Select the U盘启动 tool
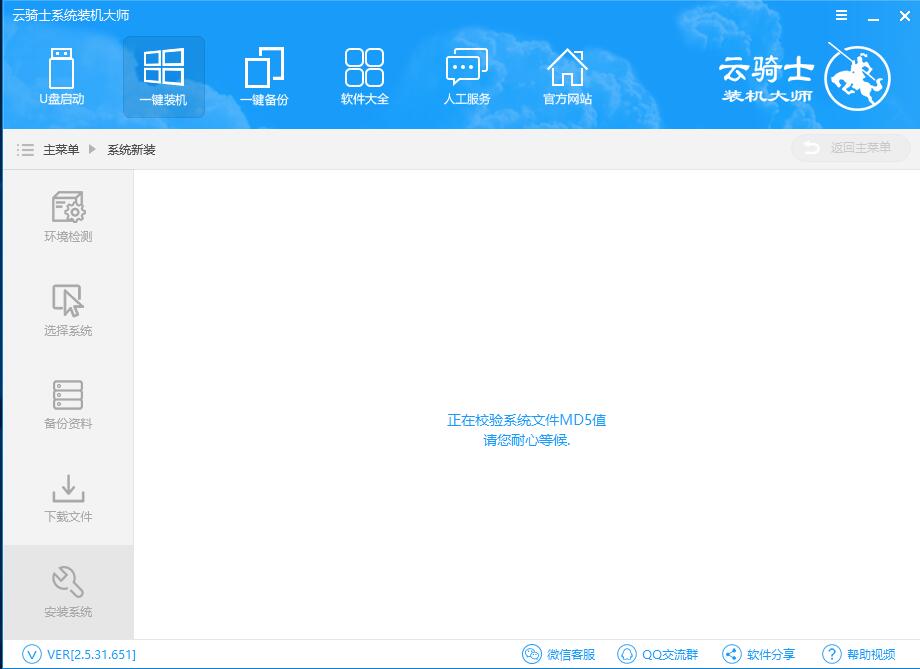This screenshot has height=669, width=920. pos(62,76)
